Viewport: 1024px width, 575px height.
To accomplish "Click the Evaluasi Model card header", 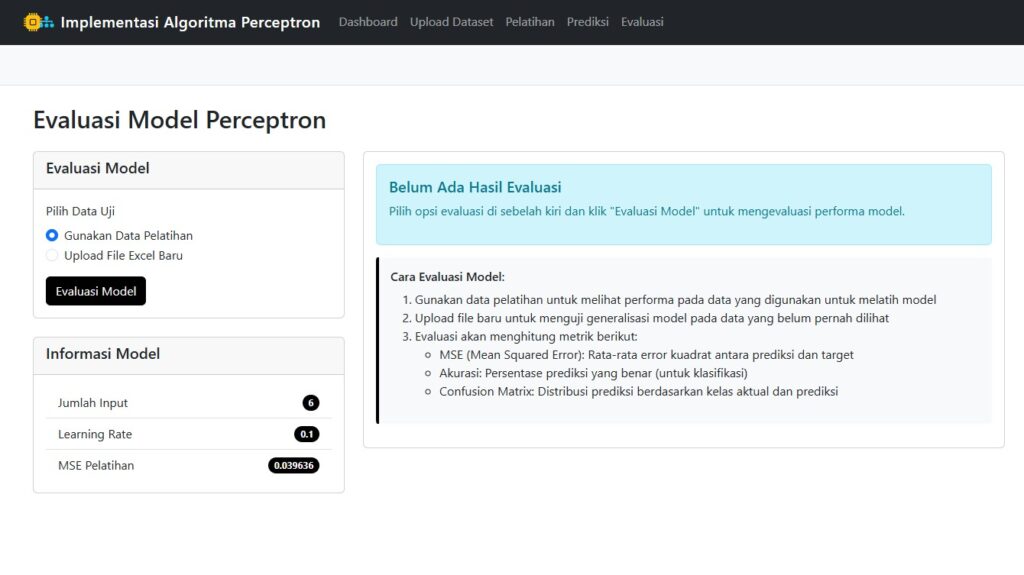I will click(x=189, y=170).
